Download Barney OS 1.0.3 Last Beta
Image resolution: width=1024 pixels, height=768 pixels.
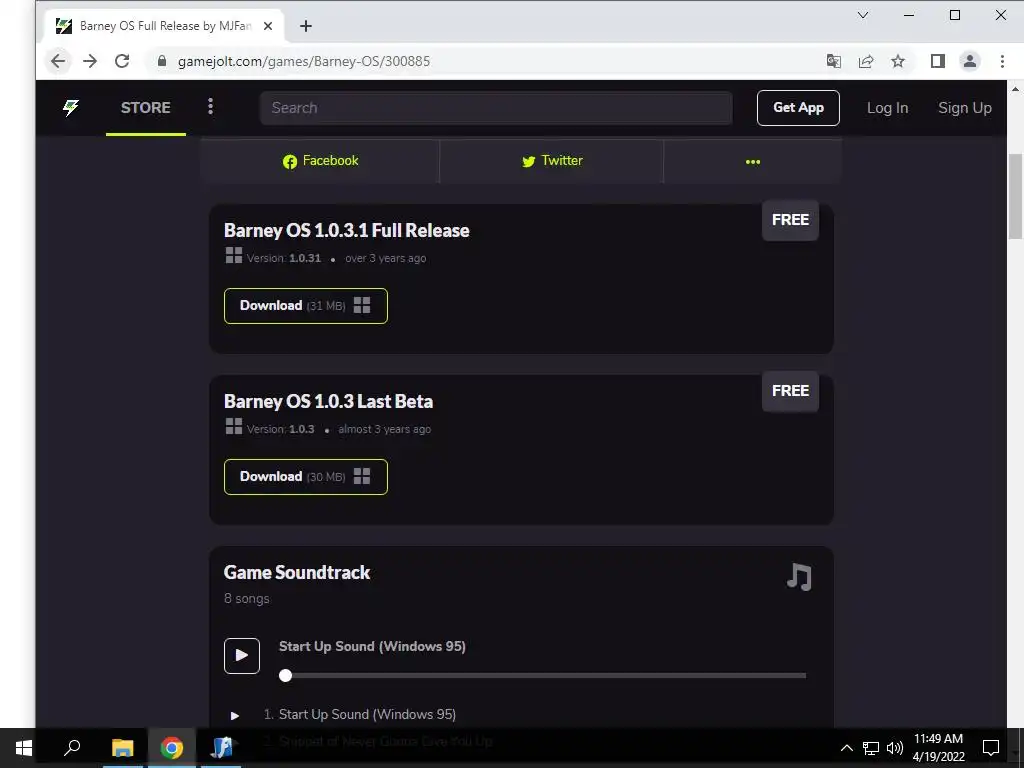(x=306, y=477)
